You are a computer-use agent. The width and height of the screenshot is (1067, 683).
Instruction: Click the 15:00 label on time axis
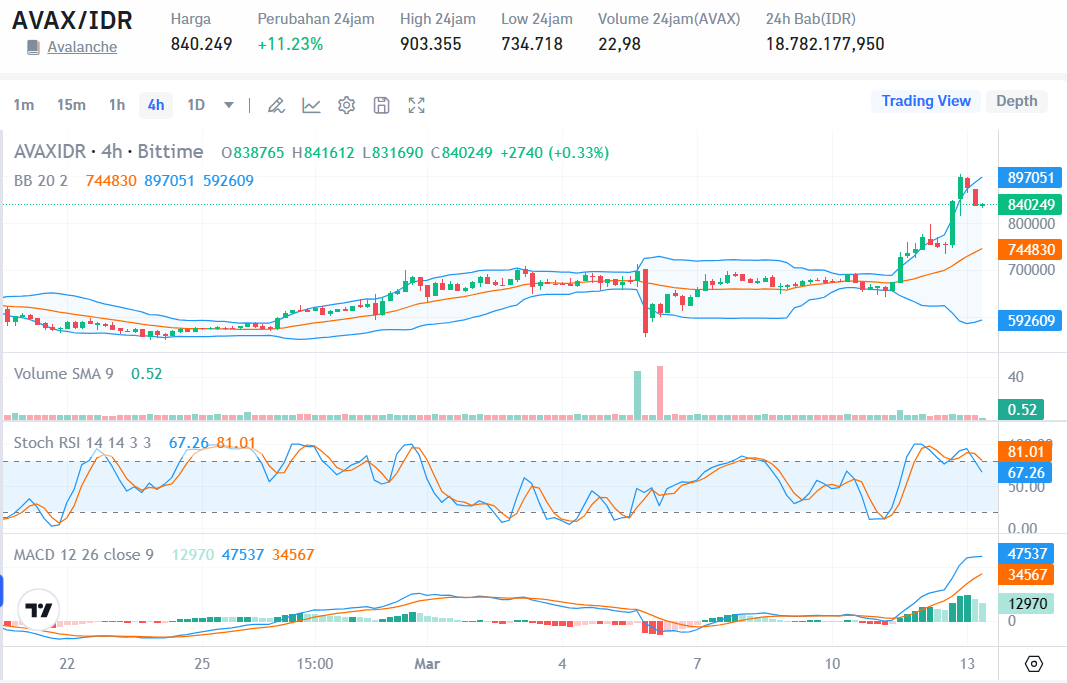point(315,664)
